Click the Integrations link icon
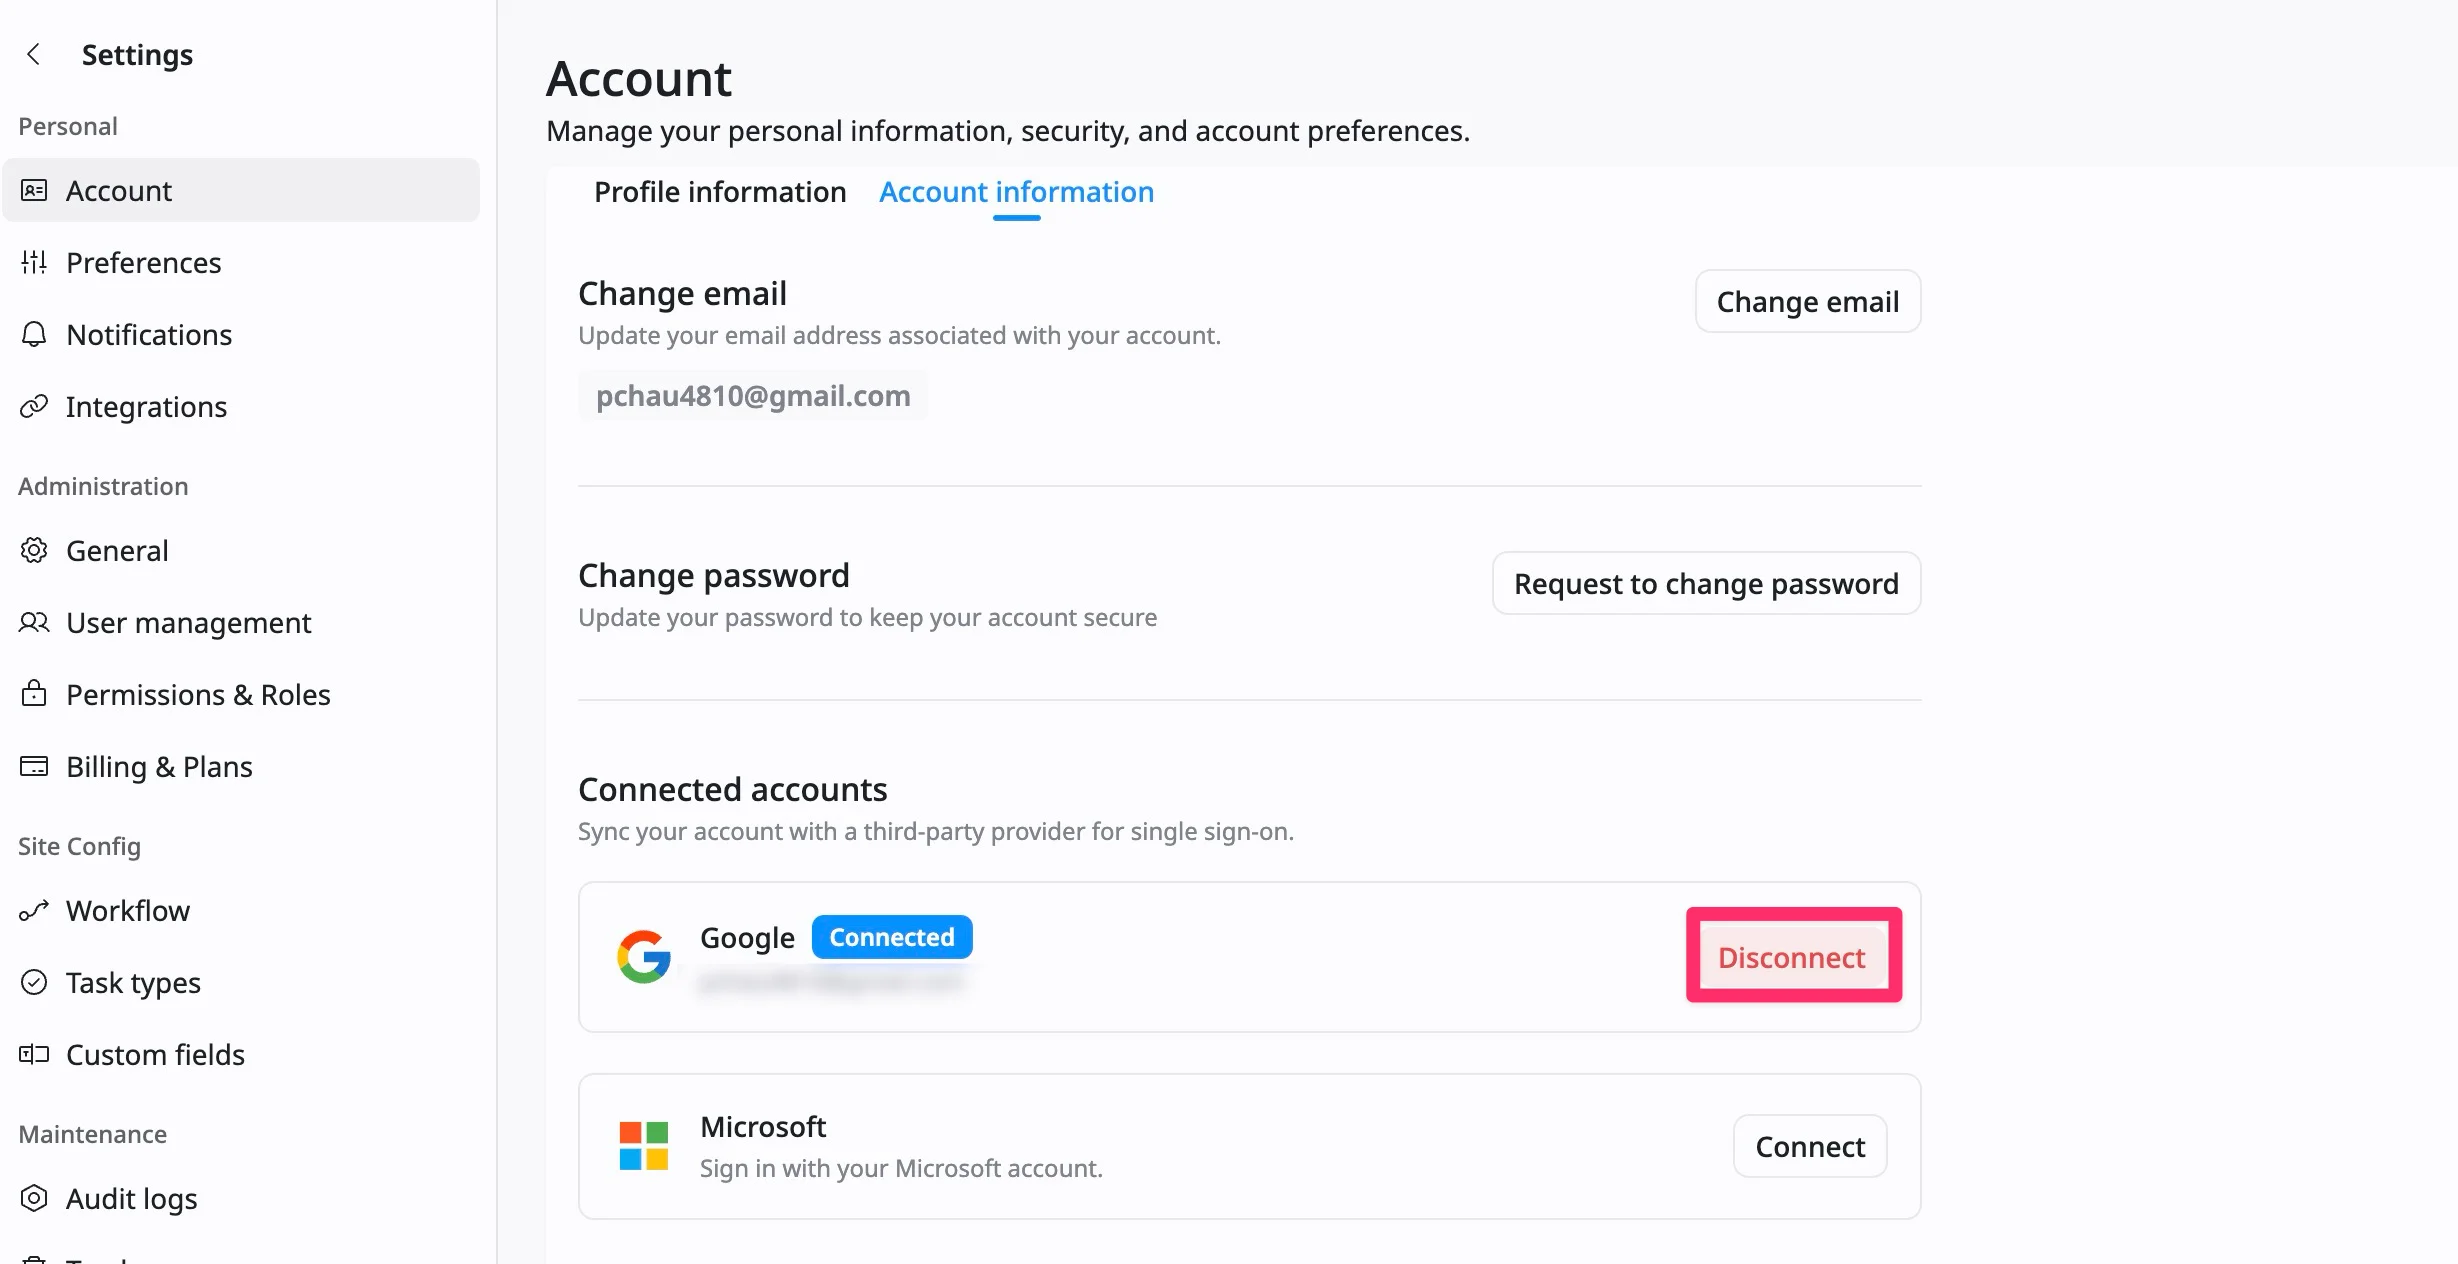Screen dimensions: 2458x1264 coord(34,406)
